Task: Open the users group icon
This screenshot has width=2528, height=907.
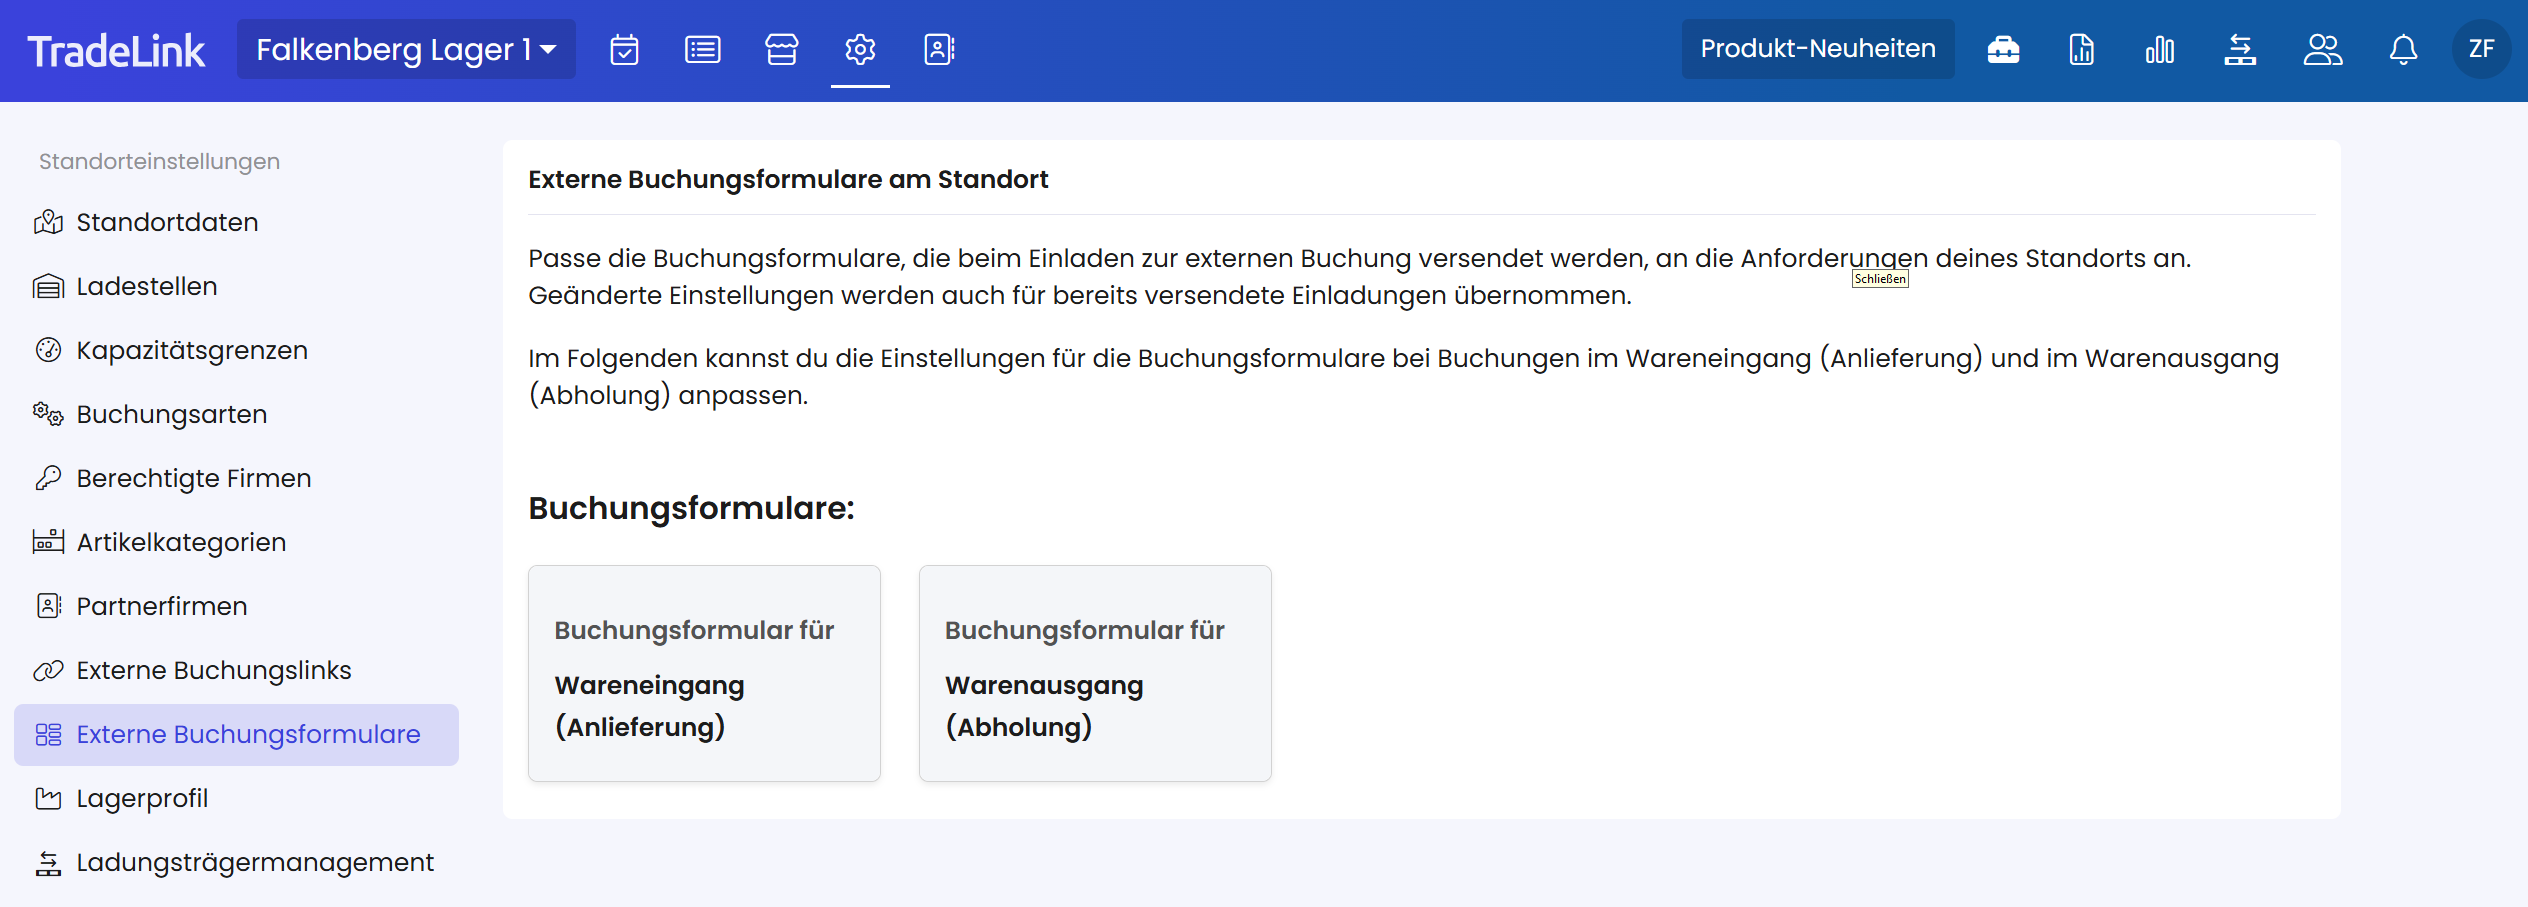Action: tap(2322, 49)
